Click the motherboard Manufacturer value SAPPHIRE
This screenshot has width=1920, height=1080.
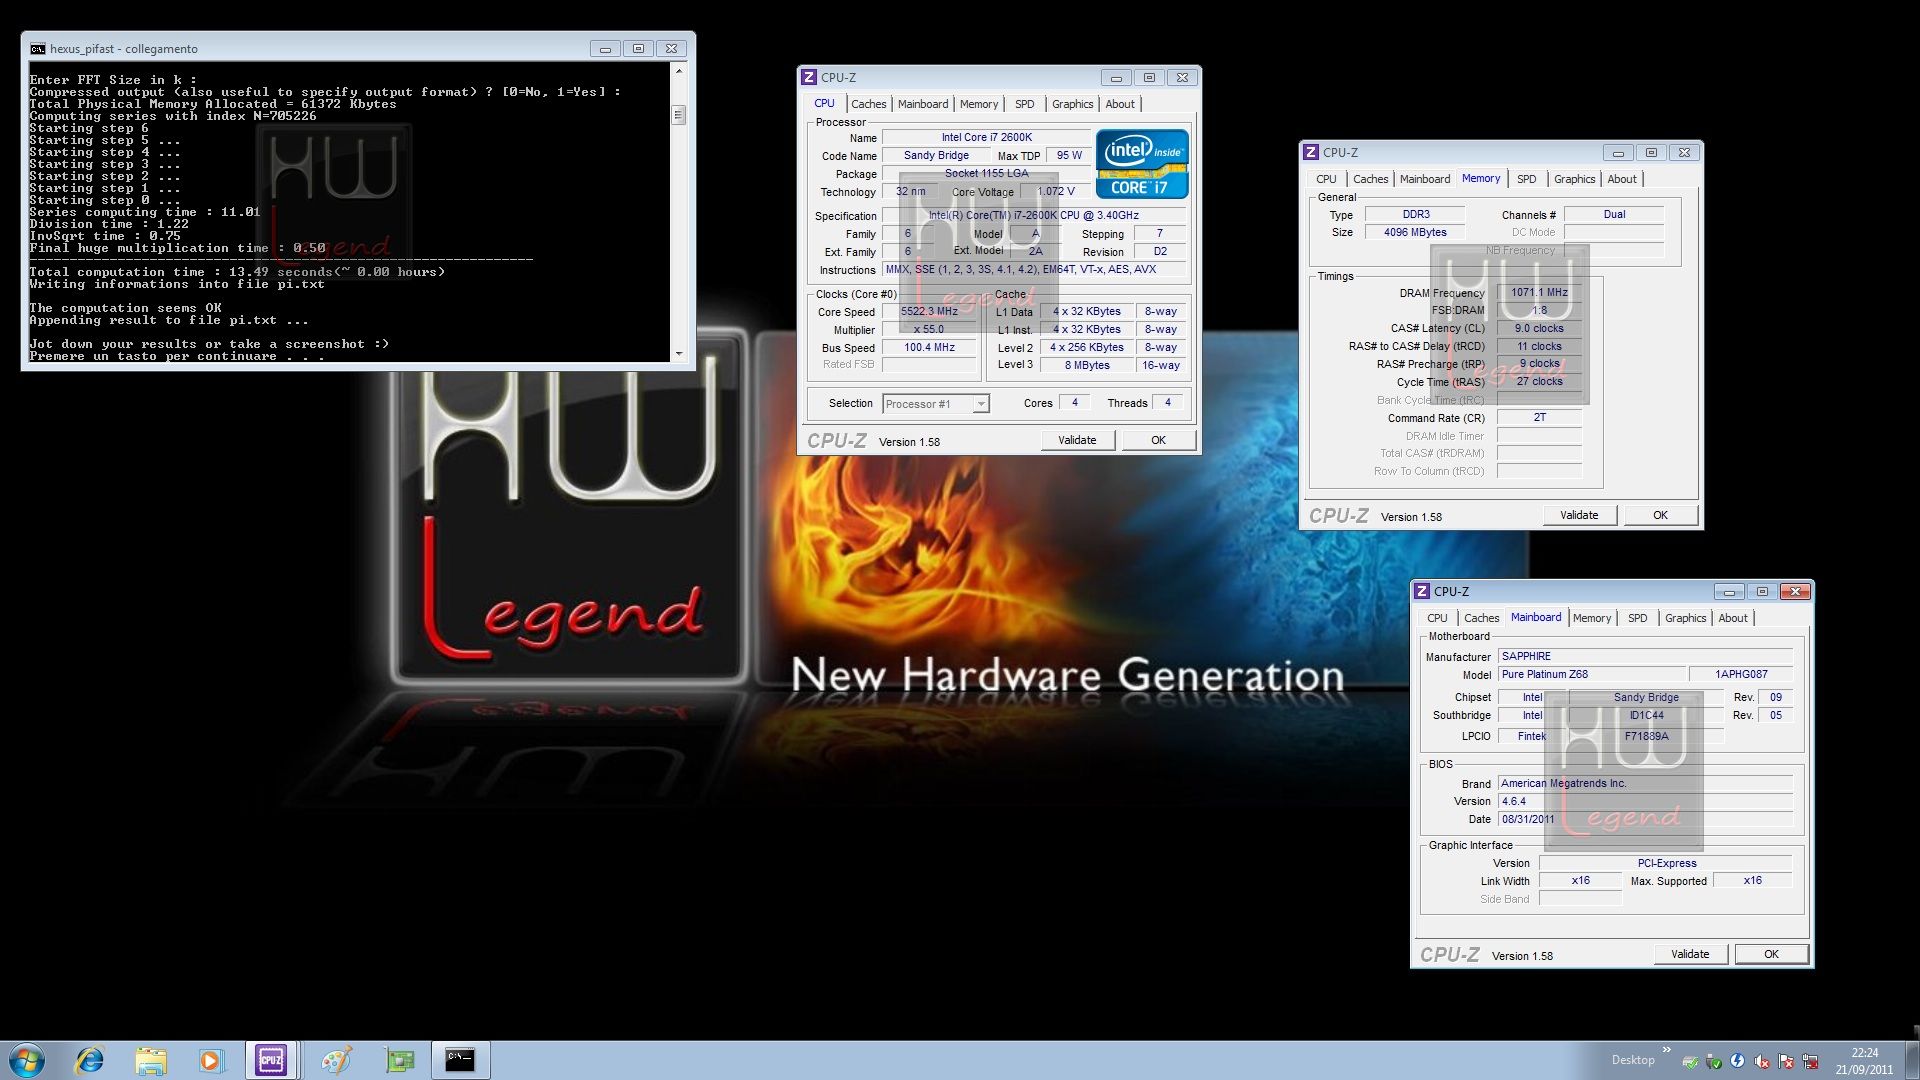(1646, 657)
